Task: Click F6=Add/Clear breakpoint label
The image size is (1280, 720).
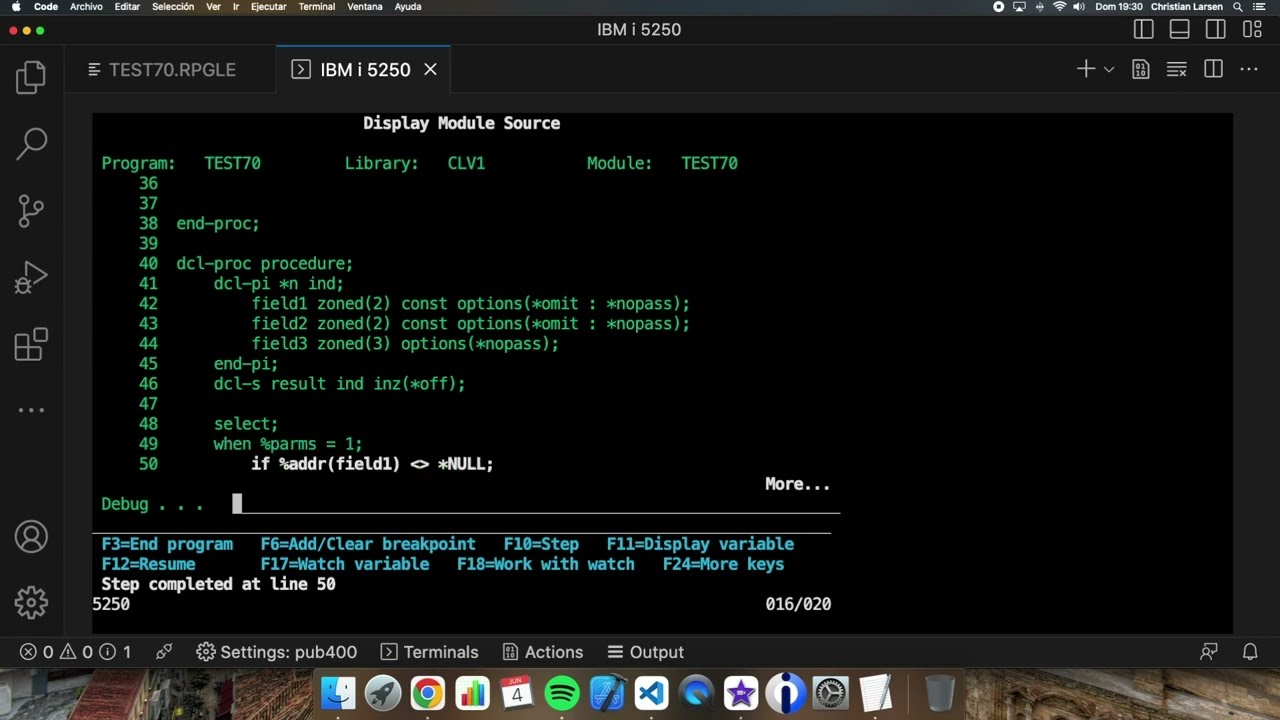Action: pos(368,544)
